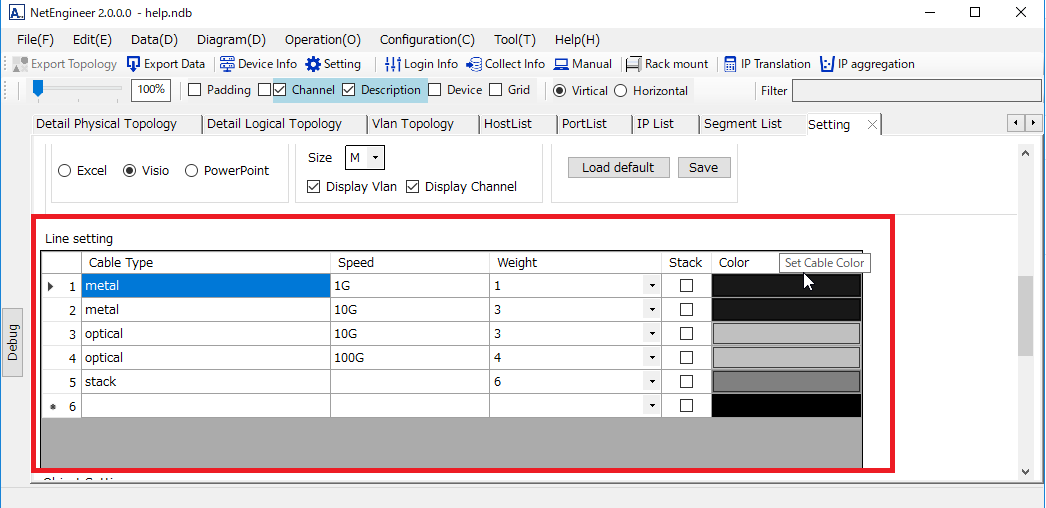
Task: Click the Load default button
Action: [x=618, y=167]
